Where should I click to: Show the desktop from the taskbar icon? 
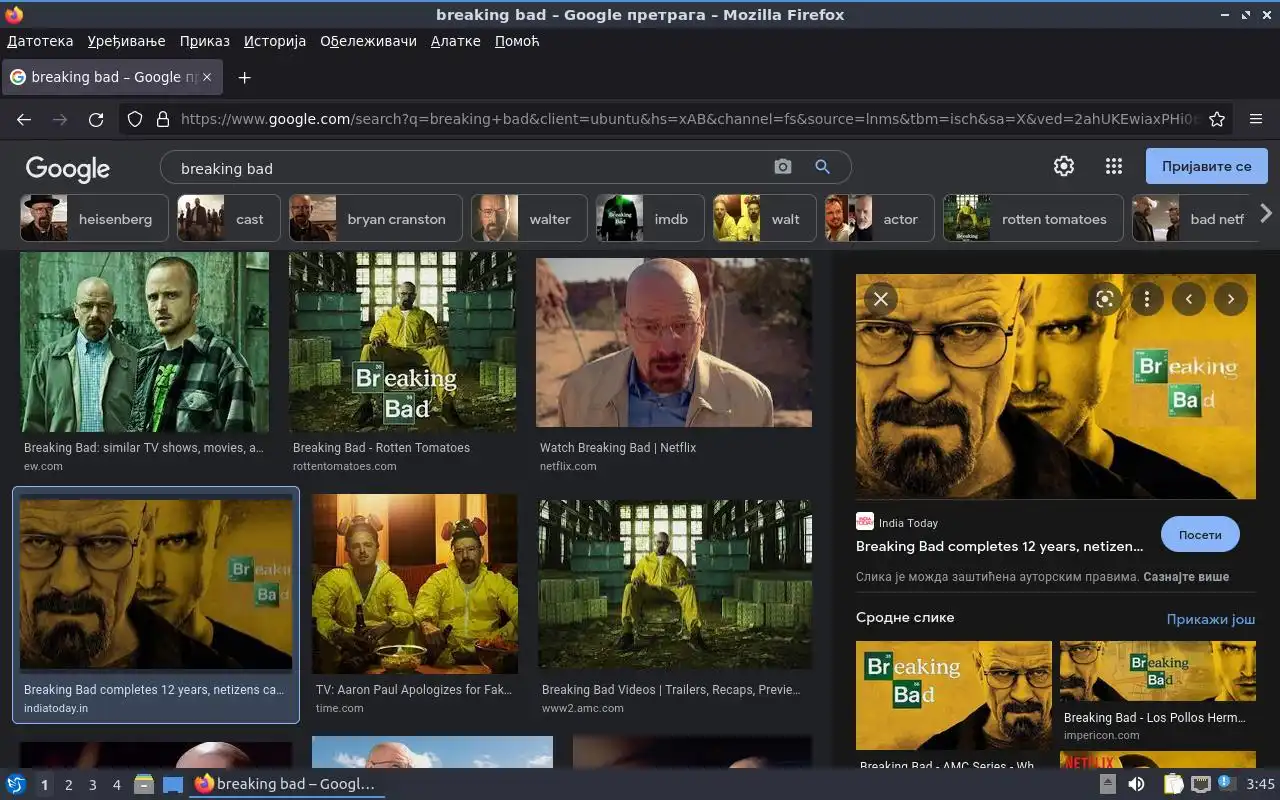tap(173, 784)
